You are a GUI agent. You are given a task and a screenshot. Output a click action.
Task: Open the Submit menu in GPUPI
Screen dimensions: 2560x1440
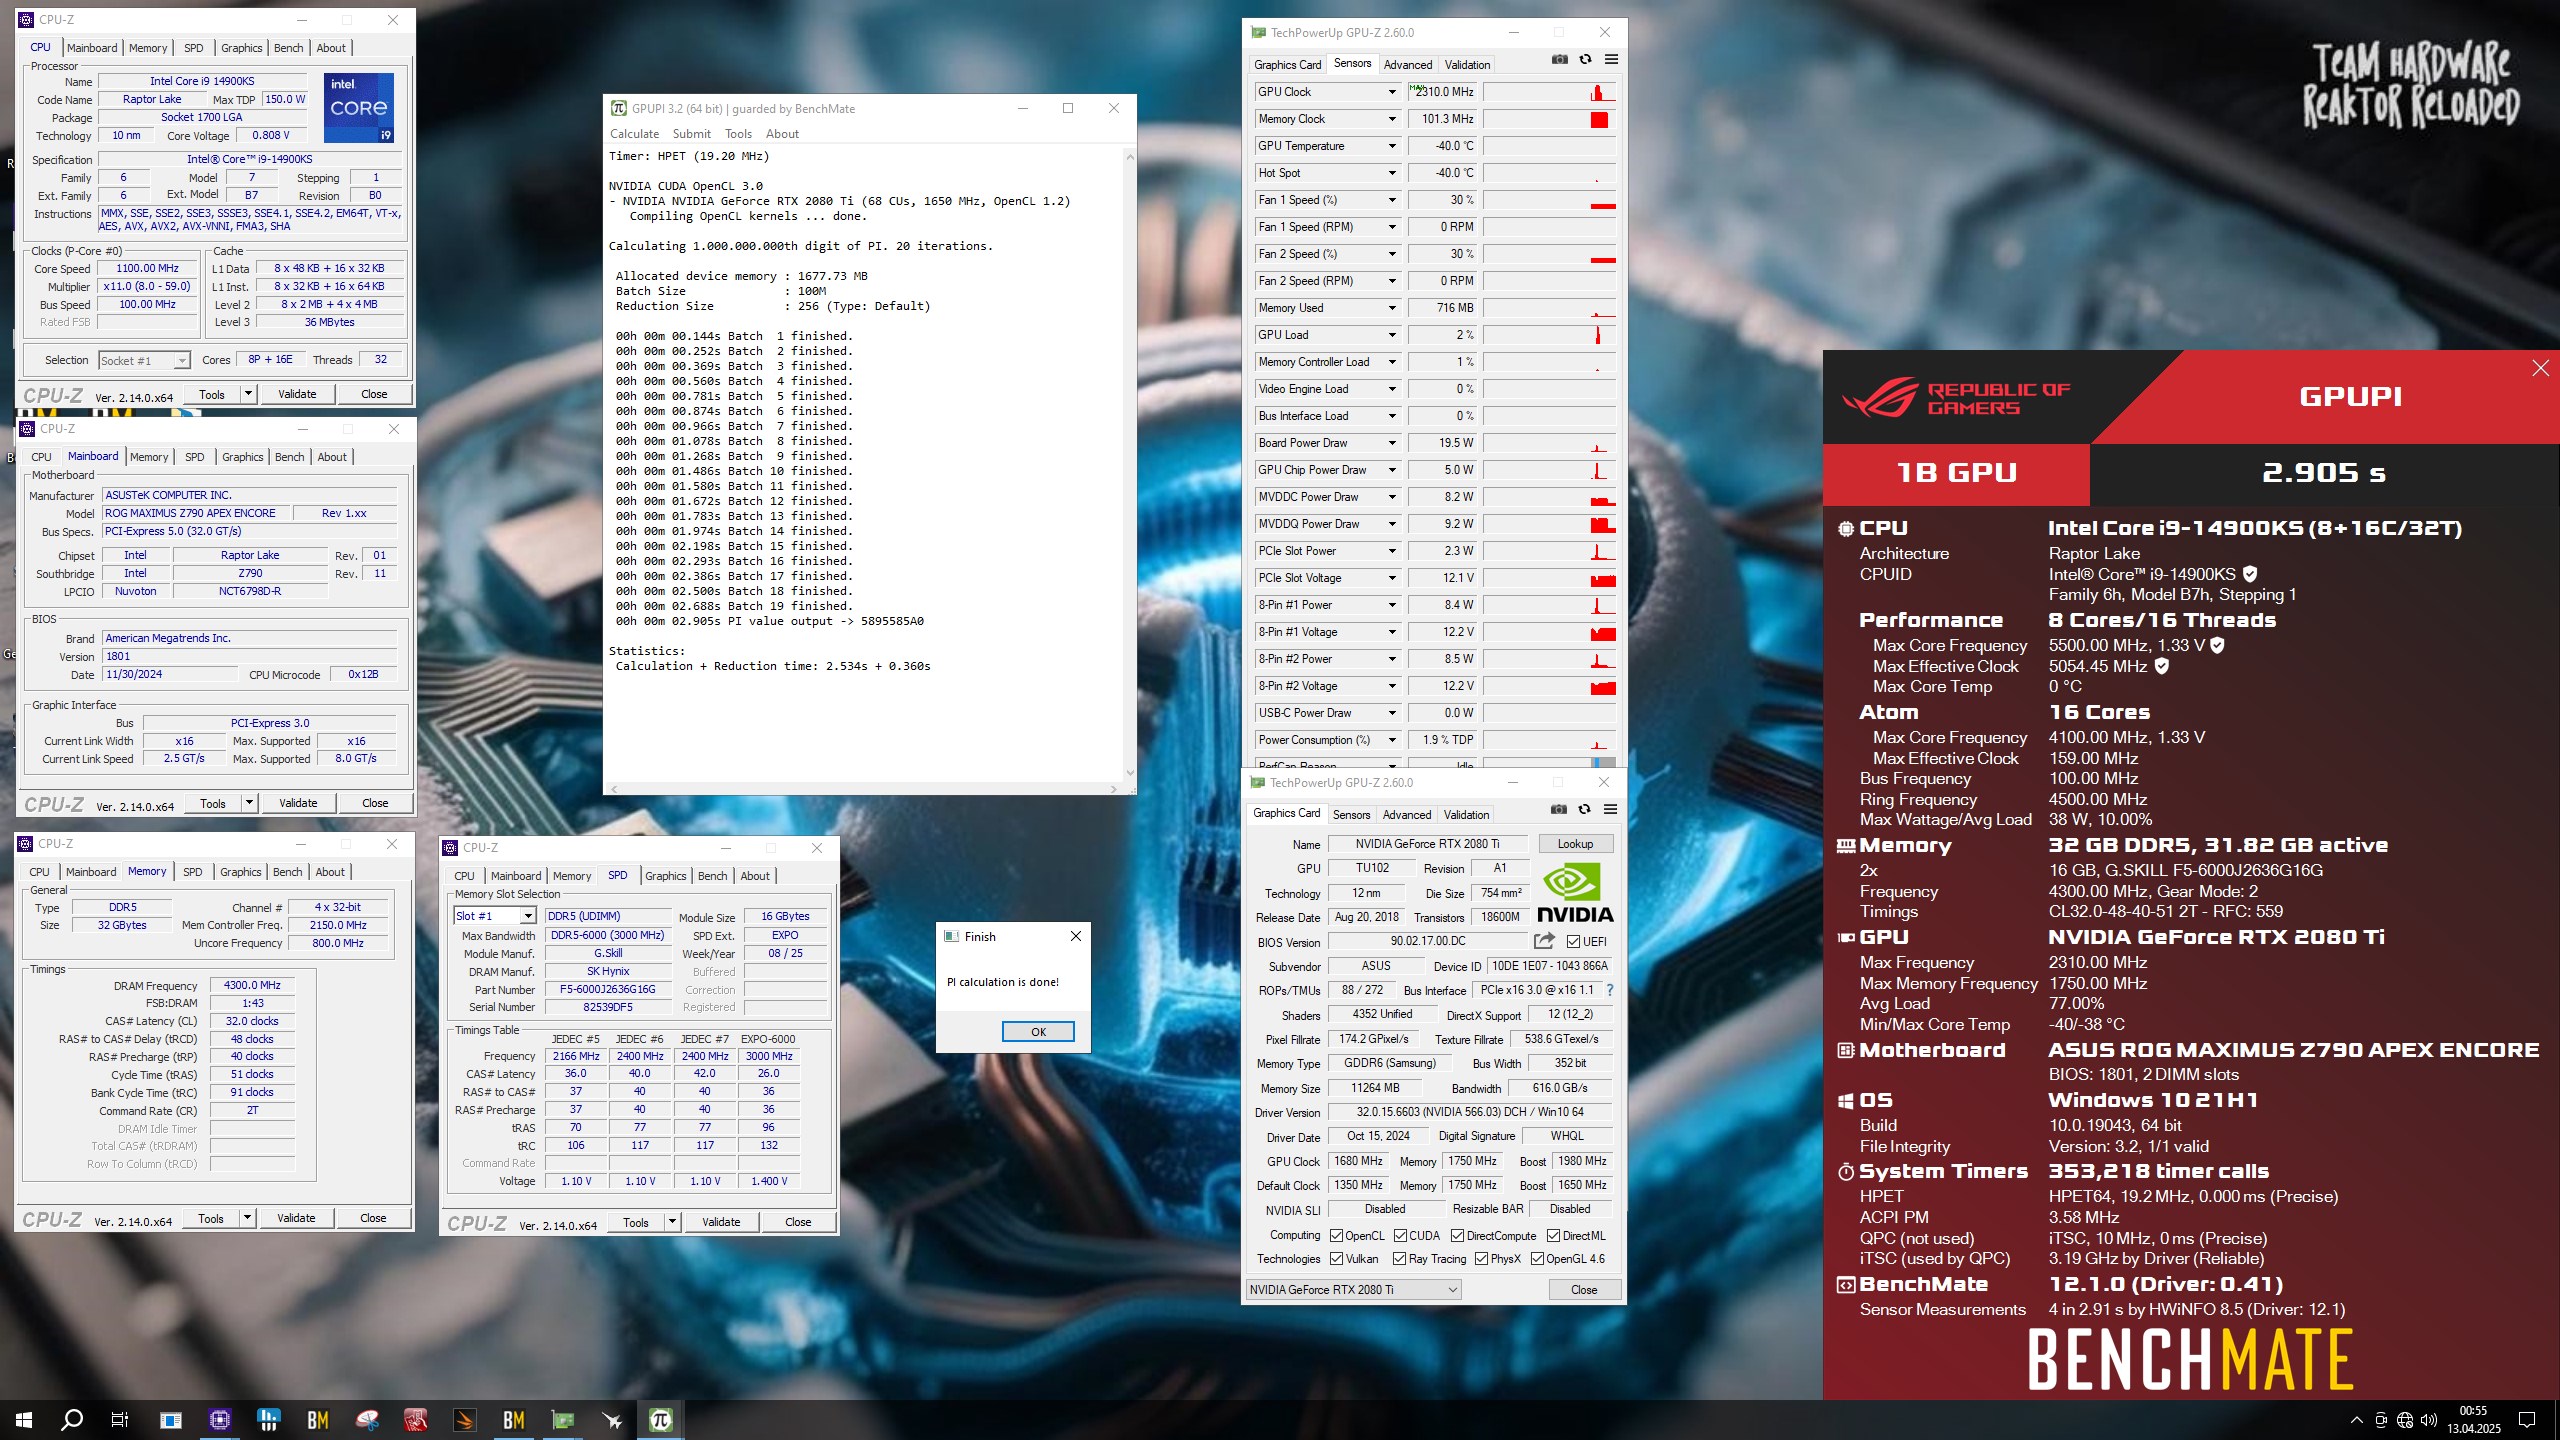coord(691,134)
